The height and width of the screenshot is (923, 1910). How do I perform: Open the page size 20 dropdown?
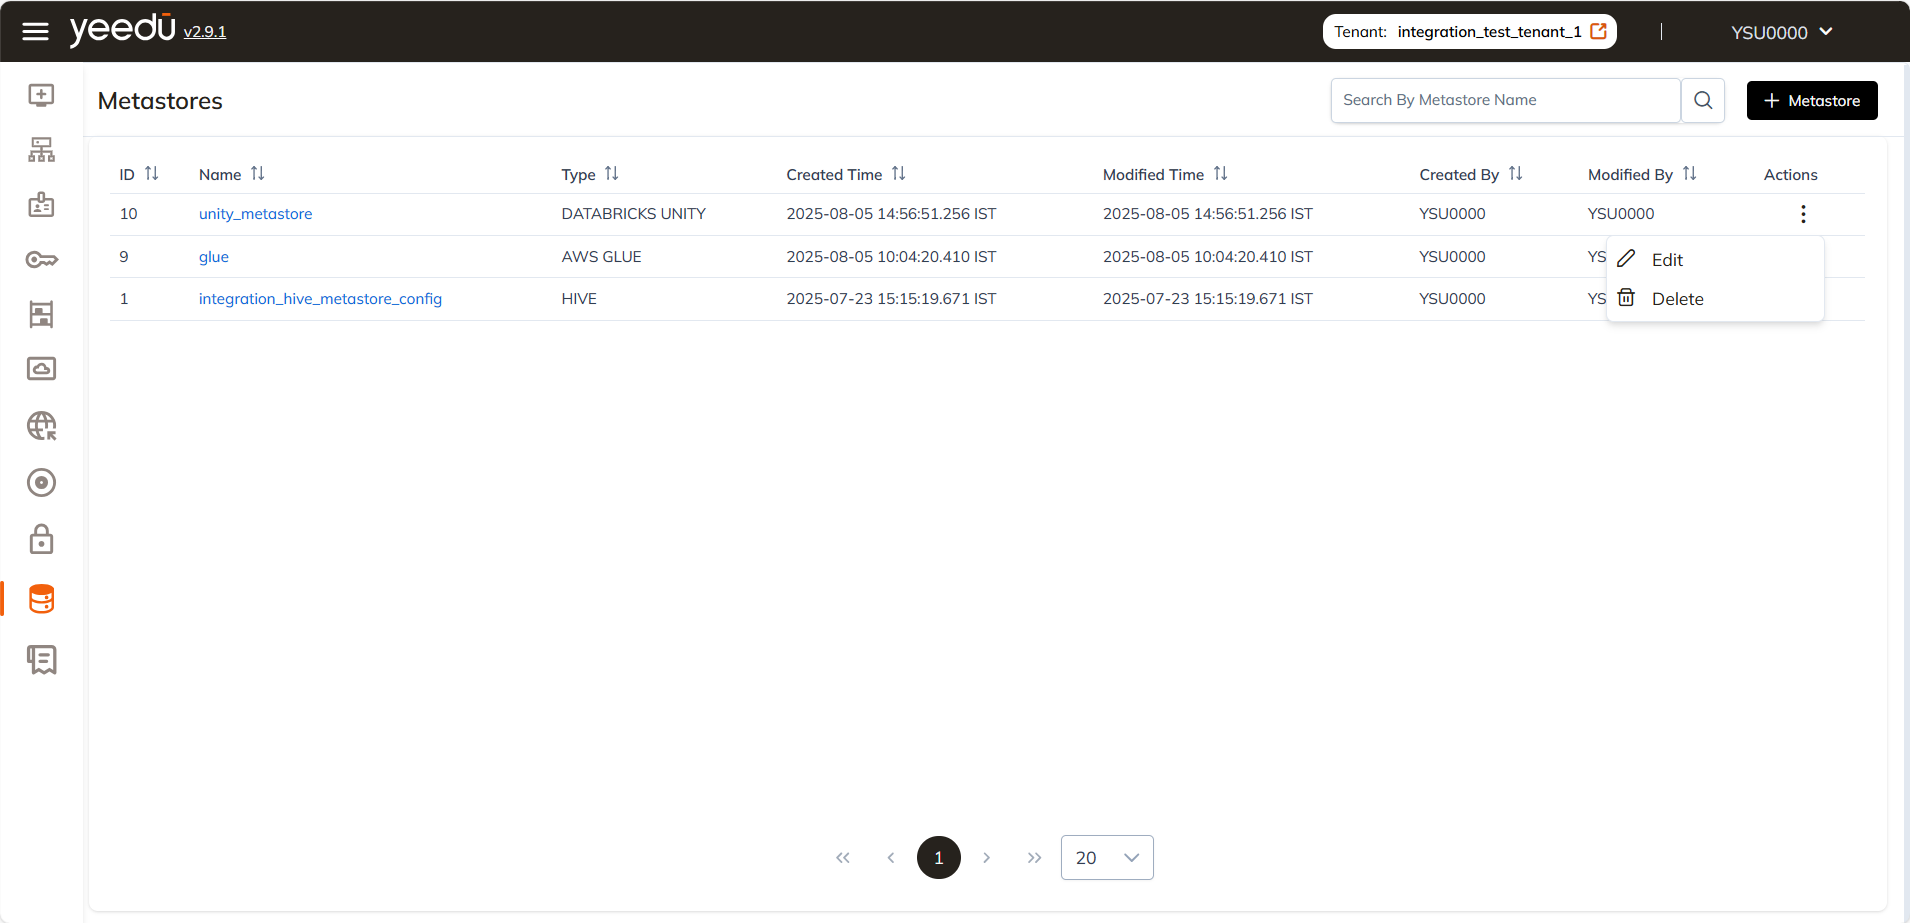point(1106,858)
